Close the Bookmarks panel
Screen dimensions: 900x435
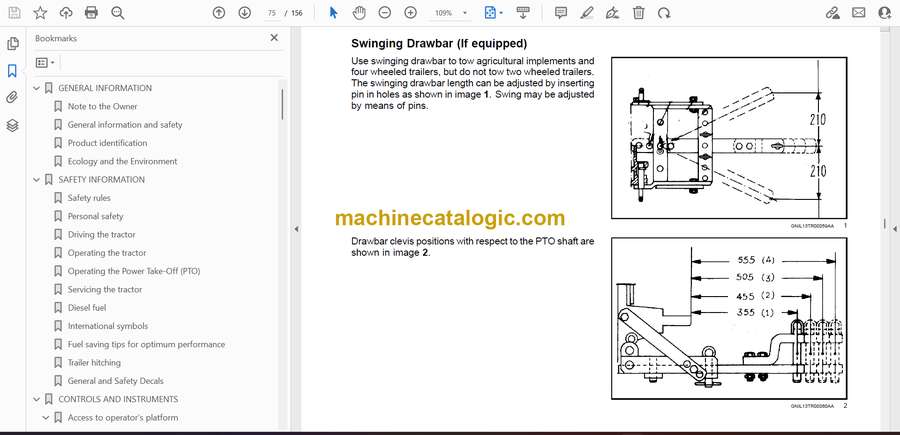(x=274, y=38)
